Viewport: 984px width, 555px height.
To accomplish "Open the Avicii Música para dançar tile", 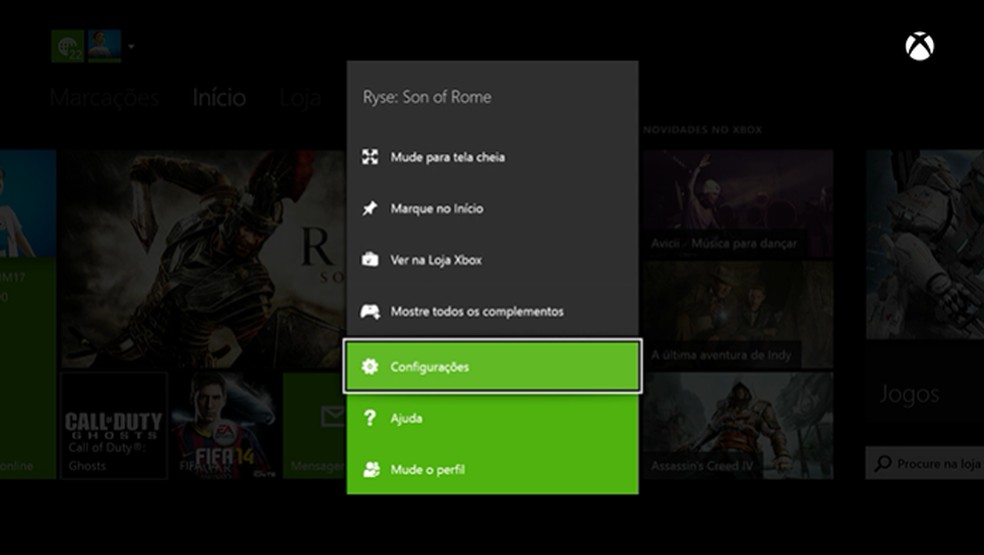I will pos(738,203).
